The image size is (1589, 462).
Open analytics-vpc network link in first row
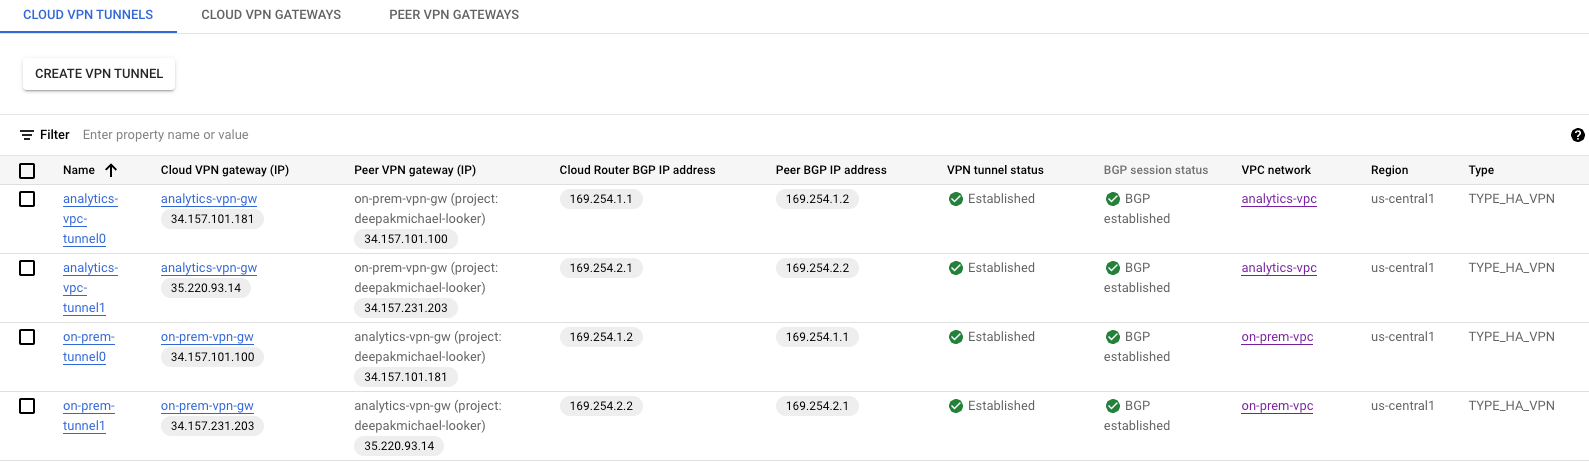click(x=1278, y=199)
